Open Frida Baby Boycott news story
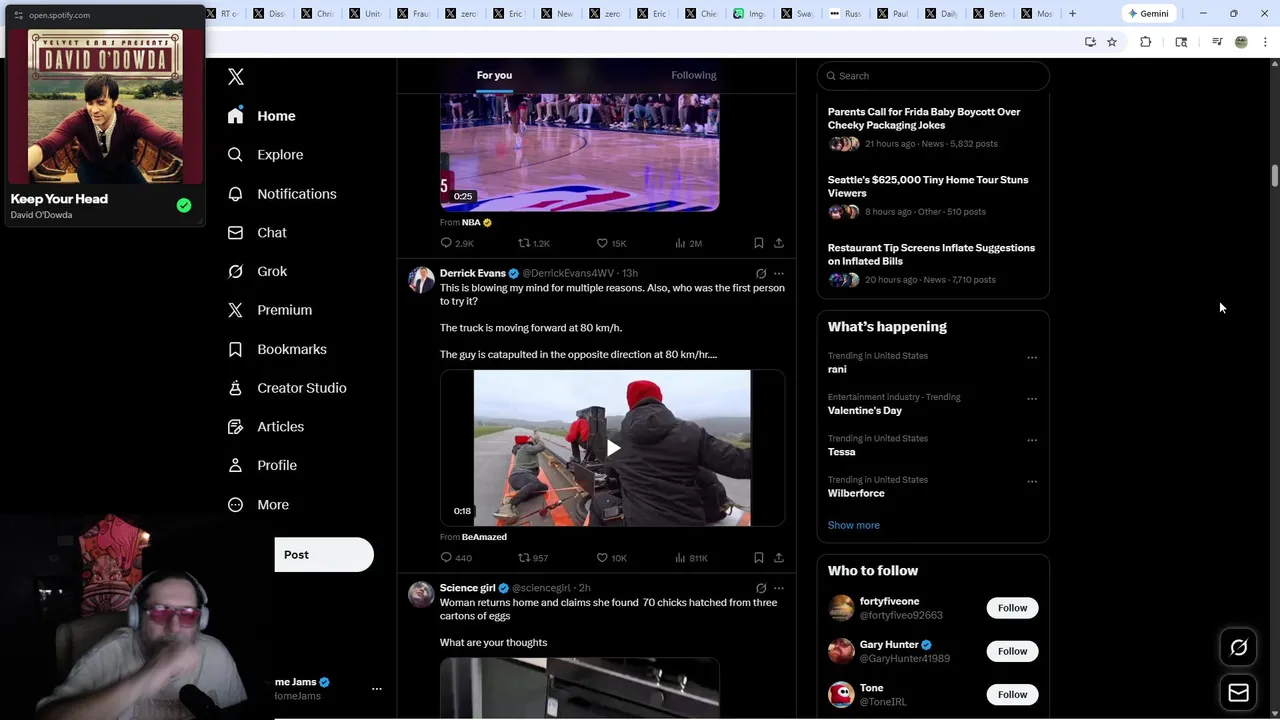Image resolution: width=1280 pixels, height=720 pixels. point(933,128)
